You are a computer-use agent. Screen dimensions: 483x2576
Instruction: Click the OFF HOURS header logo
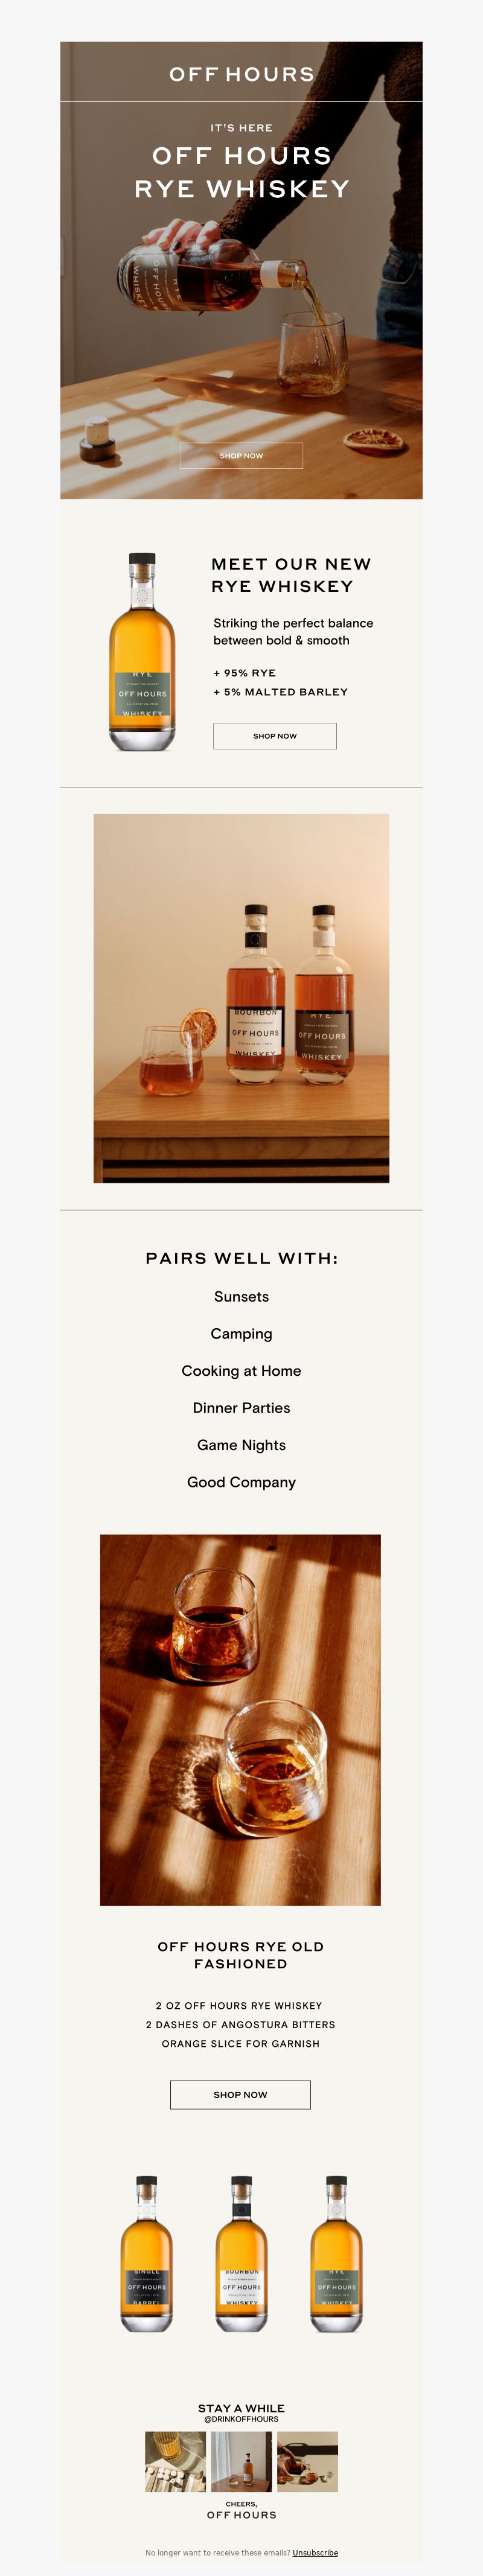(x=241, y=74)
